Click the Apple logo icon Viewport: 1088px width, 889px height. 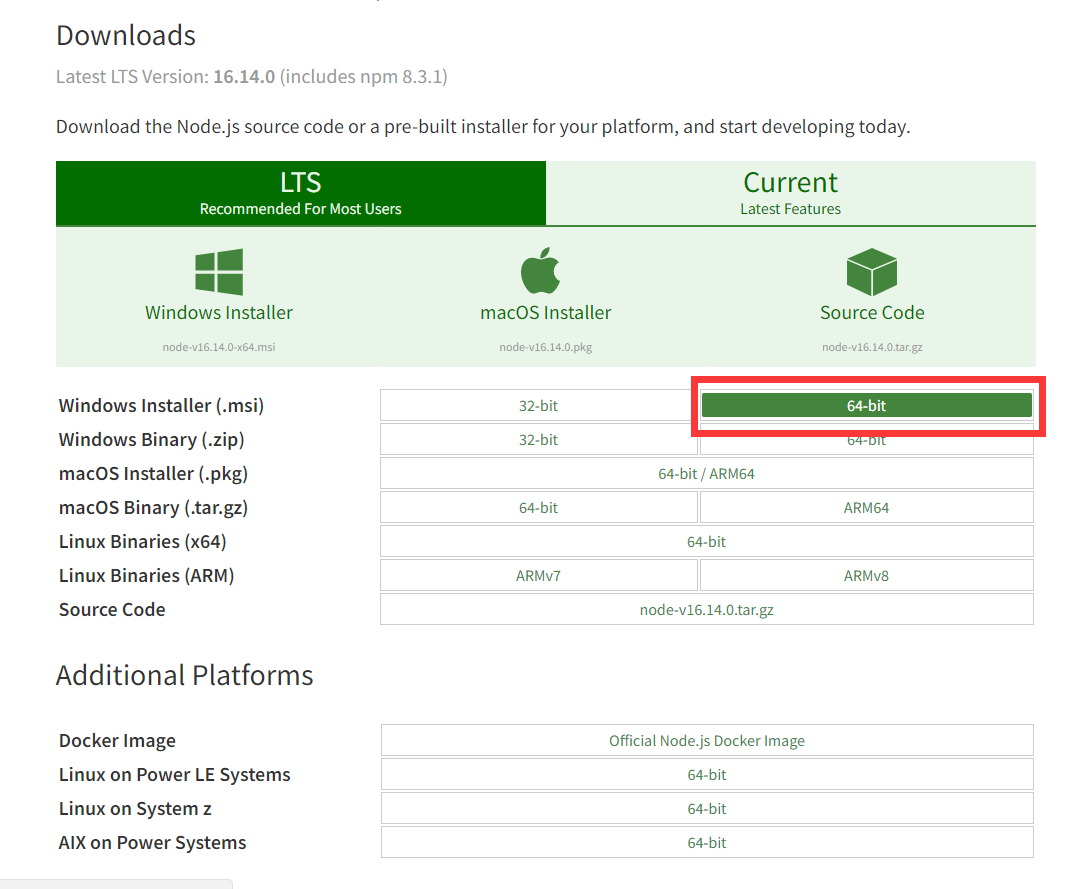[541, 271]
